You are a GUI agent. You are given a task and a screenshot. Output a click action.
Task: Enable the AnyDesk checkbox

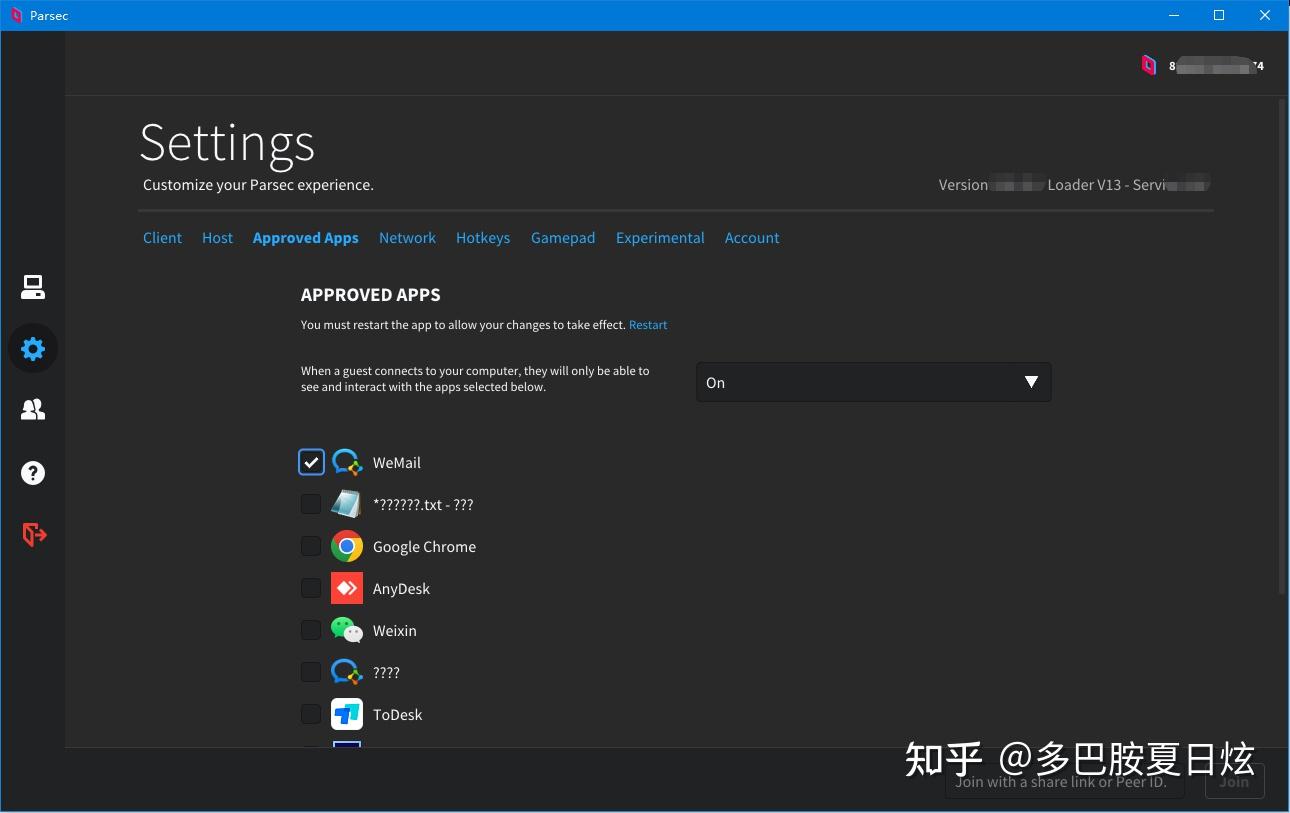click(311, 588)
